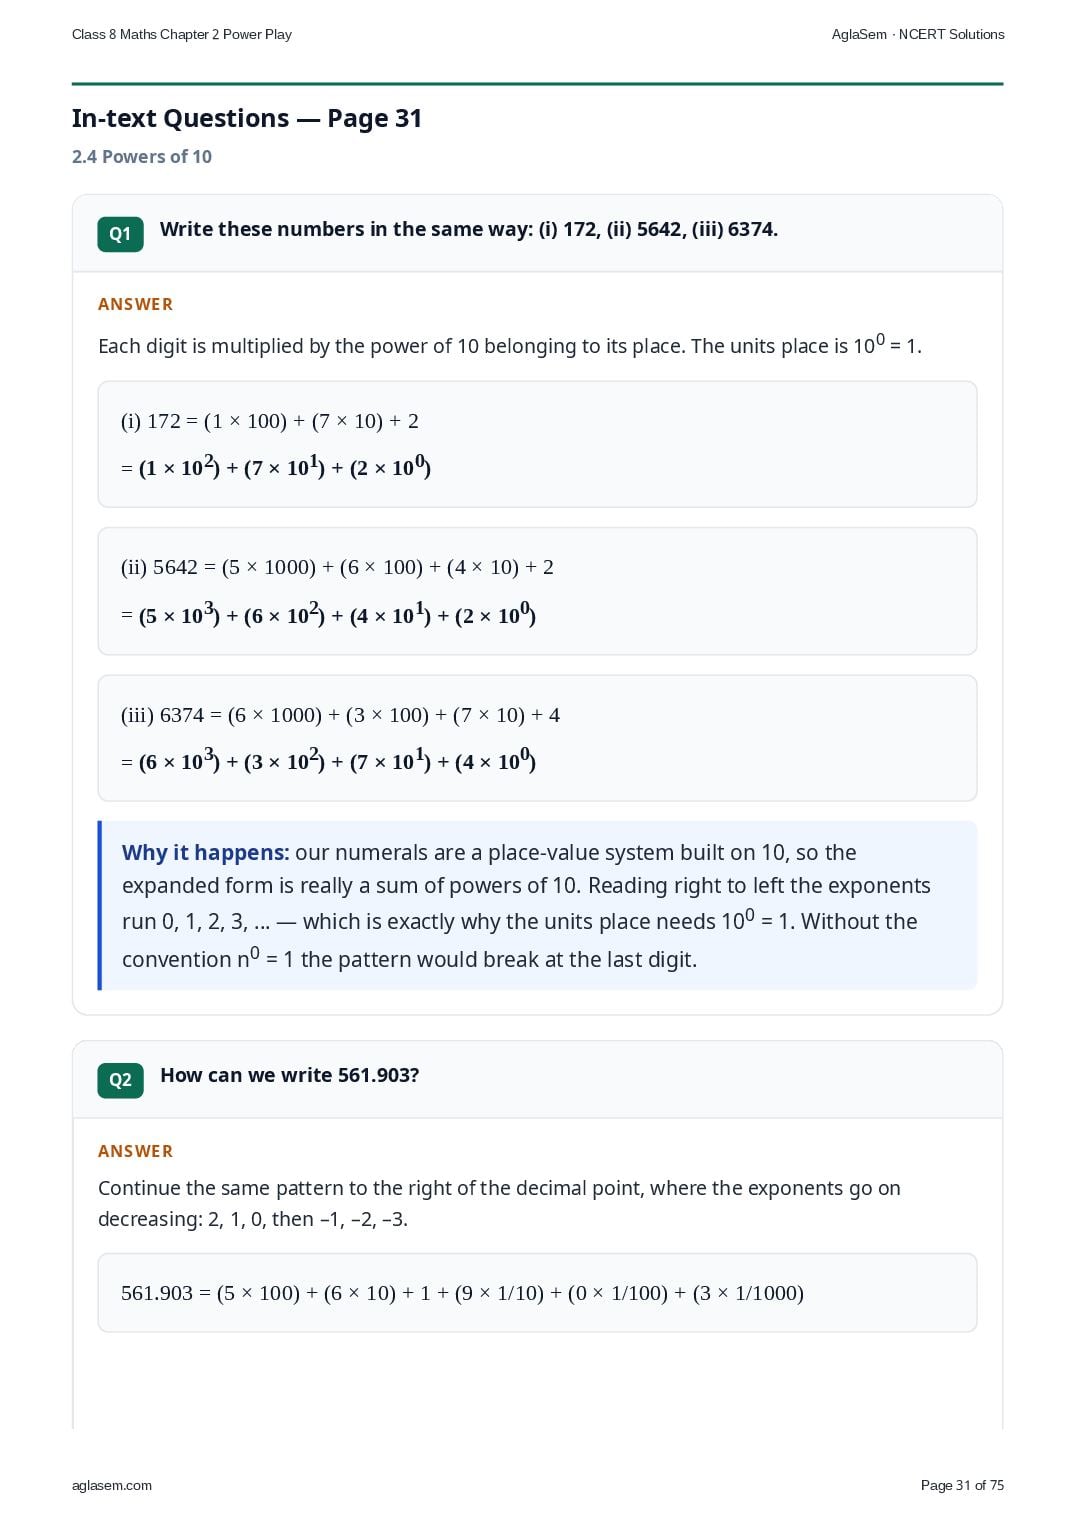This screenshot has height=1522, width=1076.
Task: Click the '2.4 Powers of 10' subheading
Action: pos(142,157)
